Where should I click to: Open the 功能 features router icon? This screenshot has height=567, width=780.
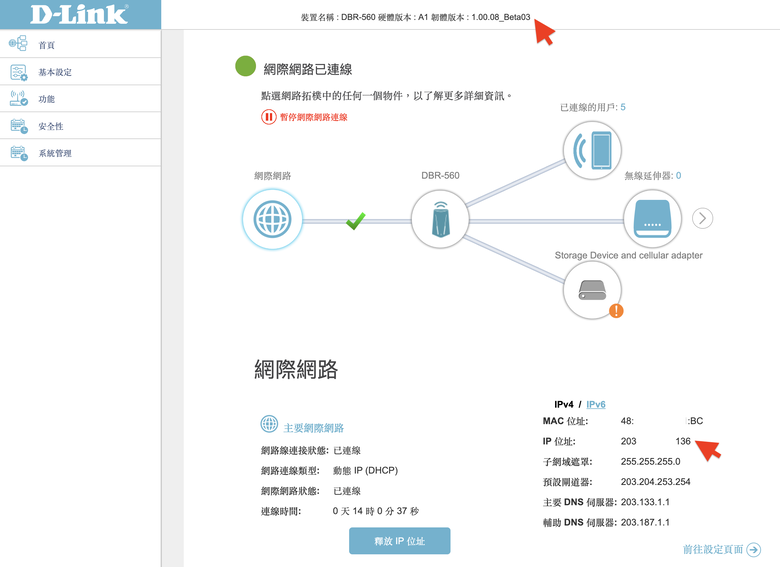(18, 98)
